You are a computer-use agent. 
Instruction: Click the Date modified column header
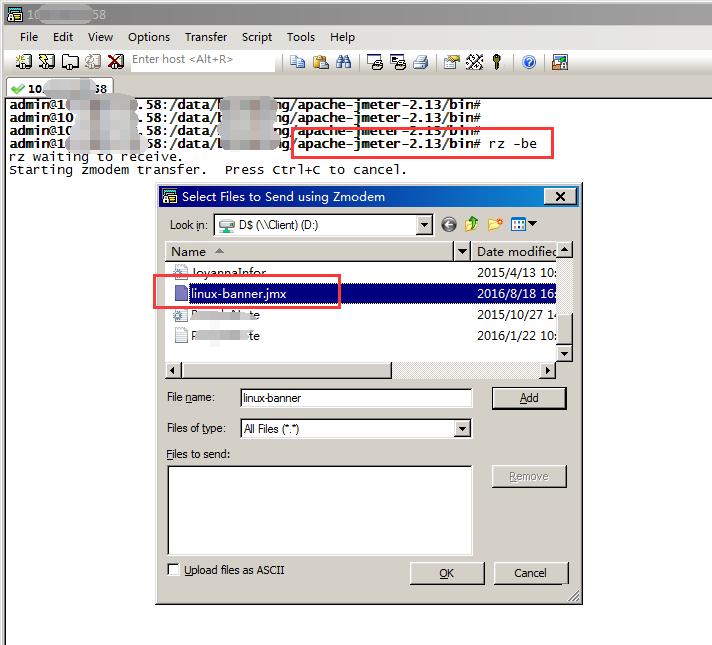tap(514, 251)
